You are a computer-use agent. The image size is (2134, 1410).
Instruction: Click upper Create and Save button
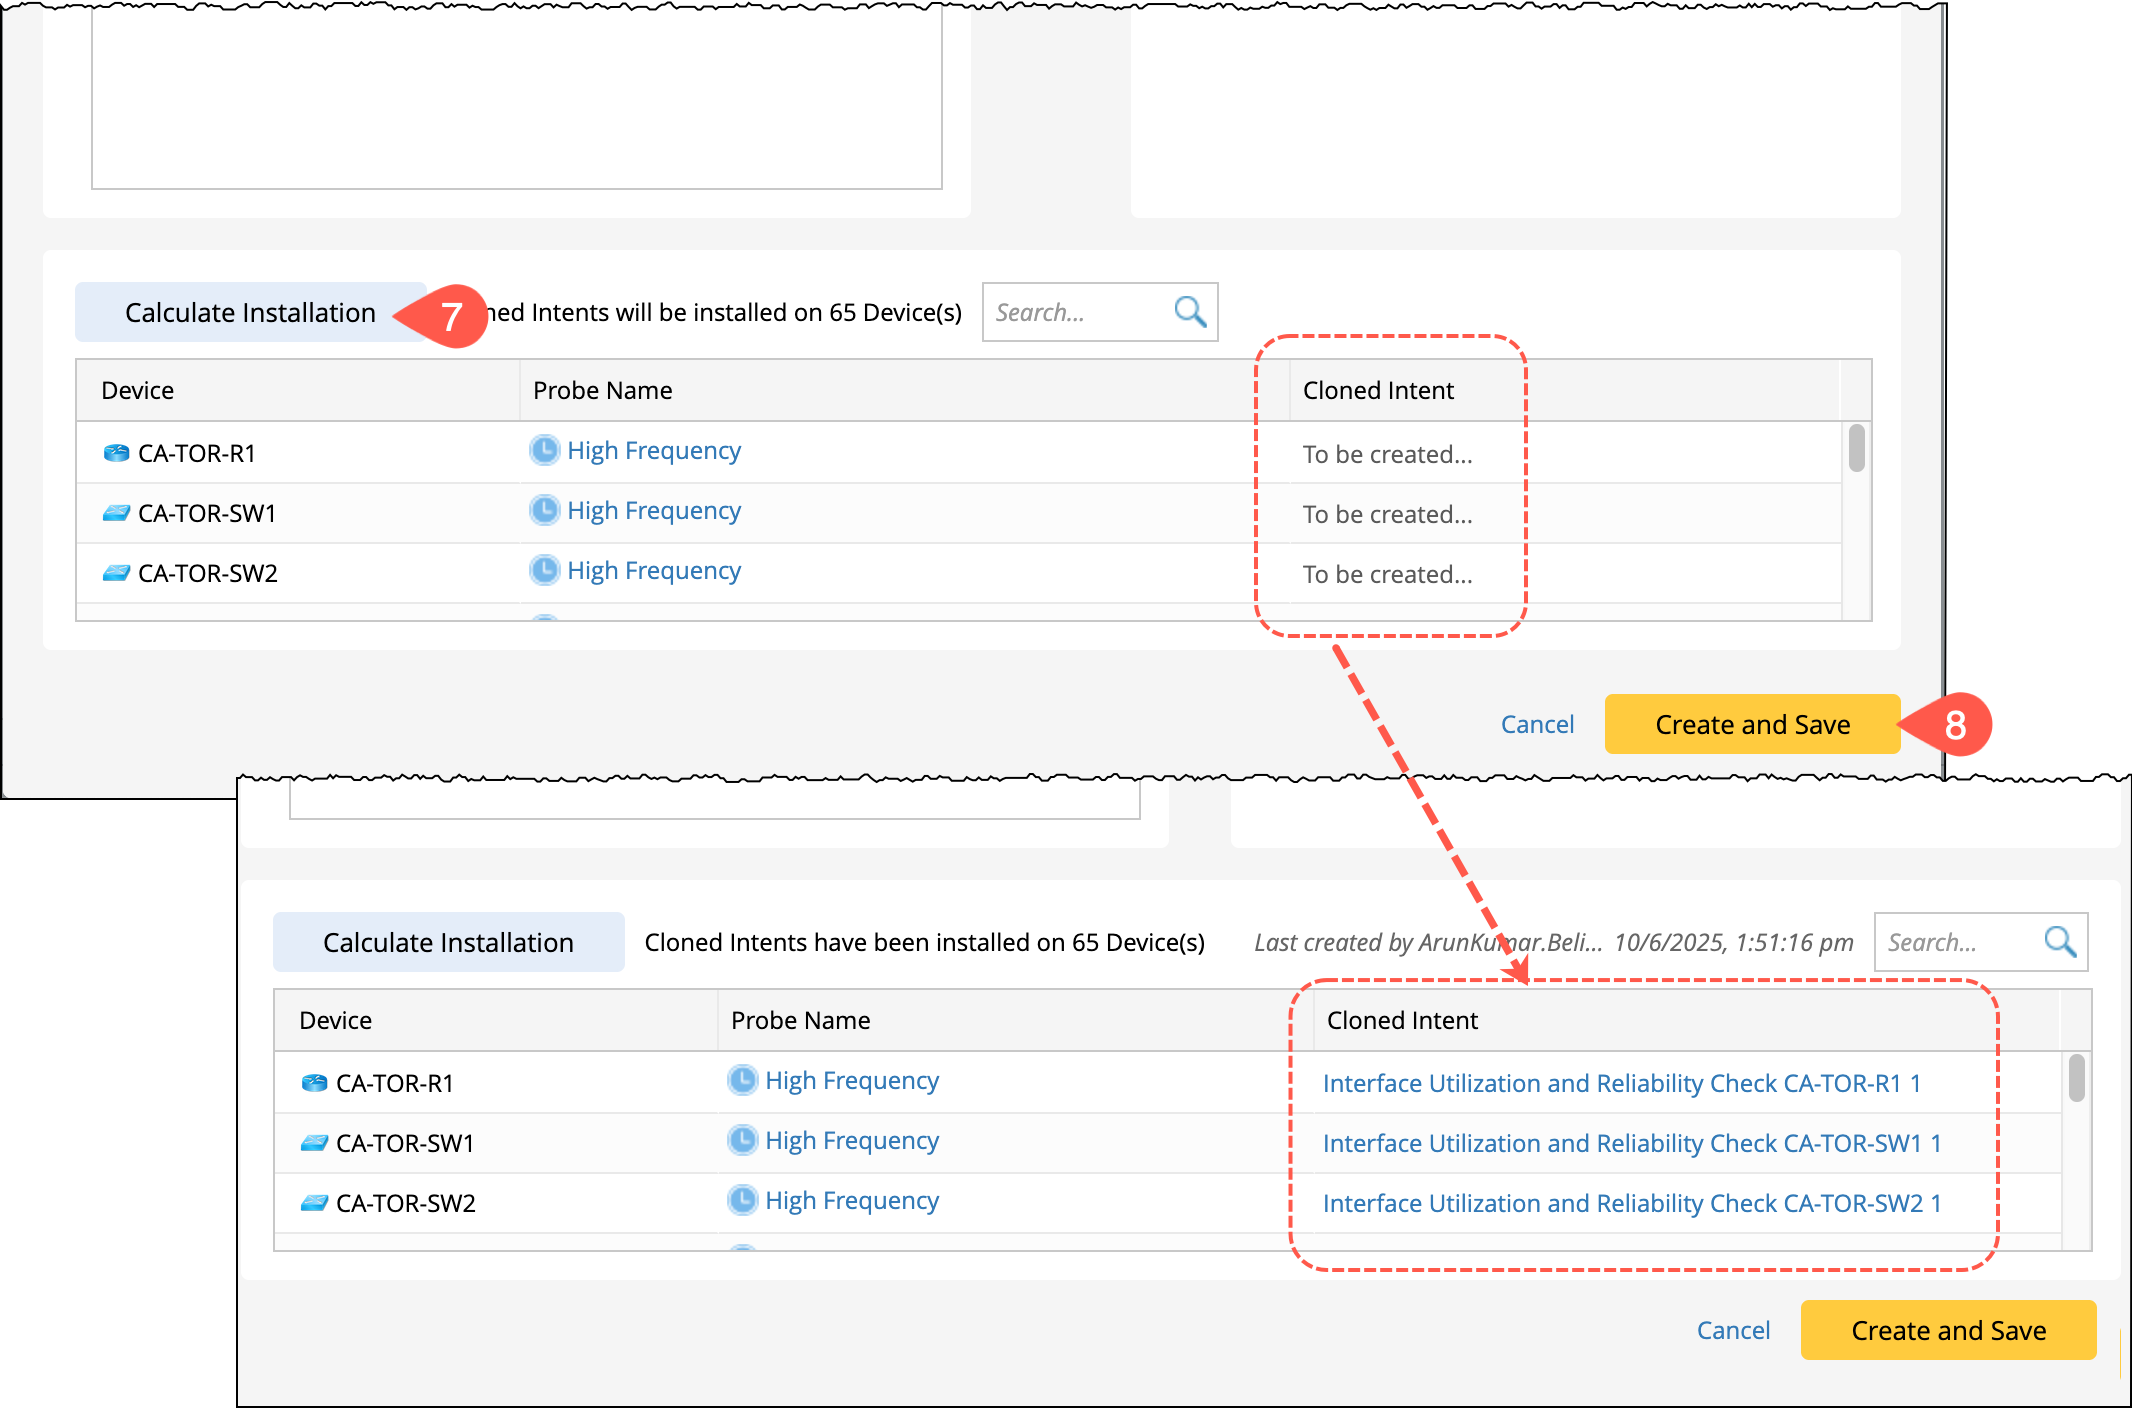[x=1751, y=724]
